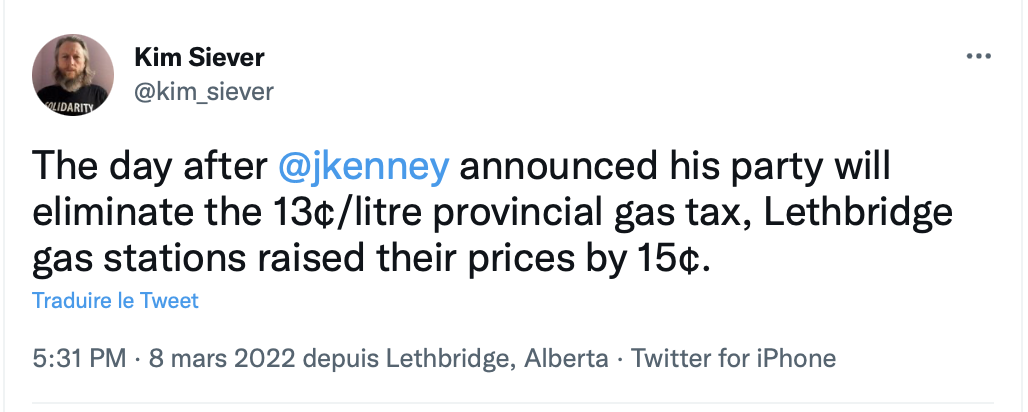The width and height of the screenshot is (1028, 412).
Task: Click 'The day after' at the tweet start
Action: pyautogui.click(x=150, y=167)
